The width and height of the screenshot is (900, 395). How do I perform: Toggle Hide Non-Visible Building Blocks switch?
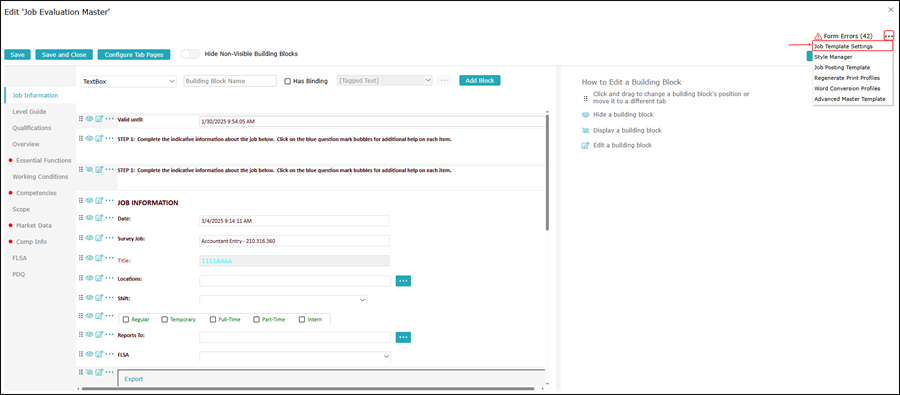pyautogui.click(x=191, y=54)
